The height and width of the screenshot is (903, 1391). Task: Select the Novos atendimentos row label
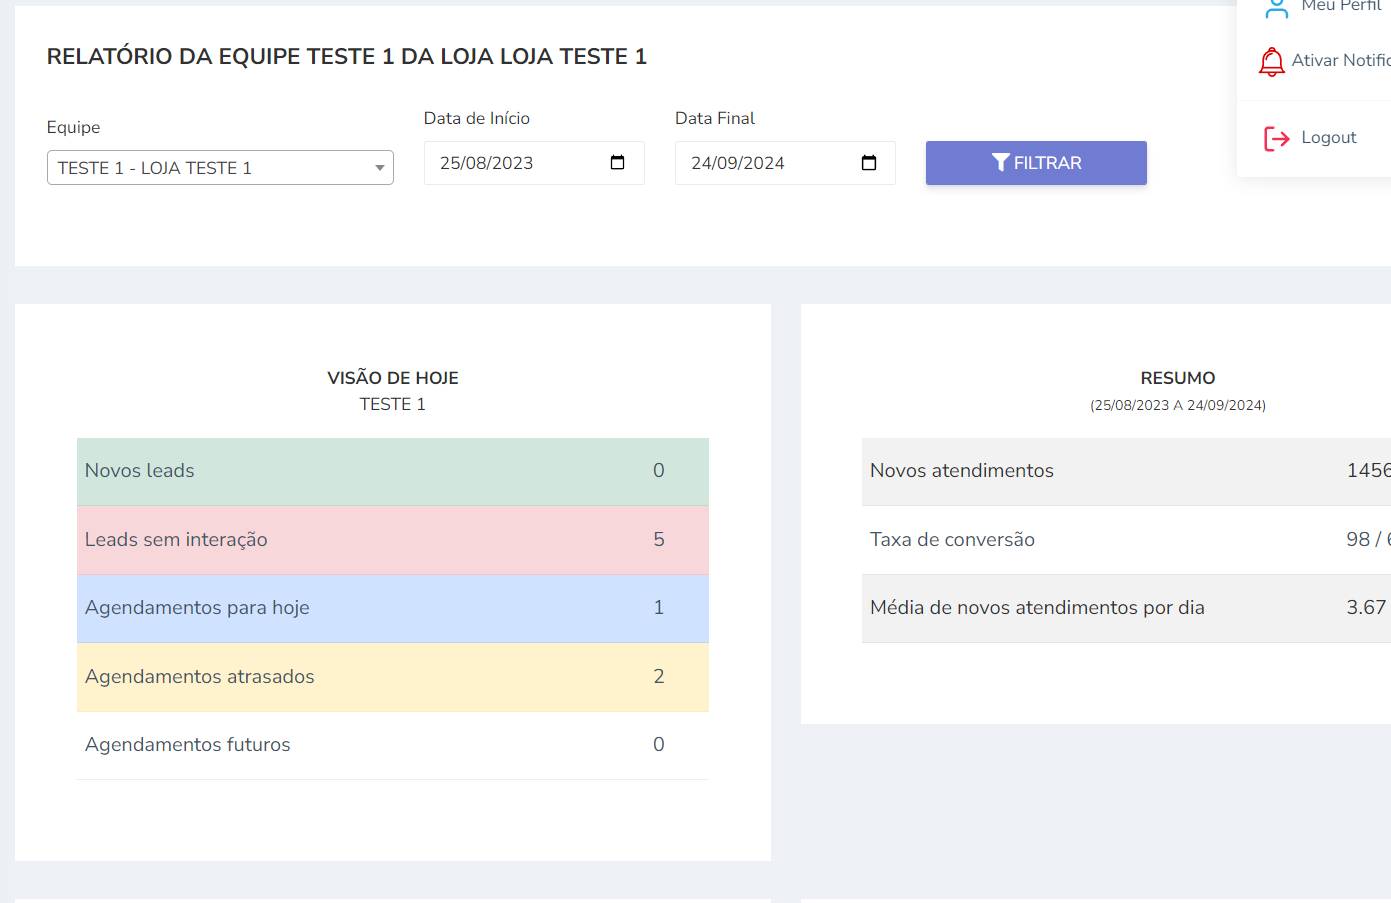962,471
